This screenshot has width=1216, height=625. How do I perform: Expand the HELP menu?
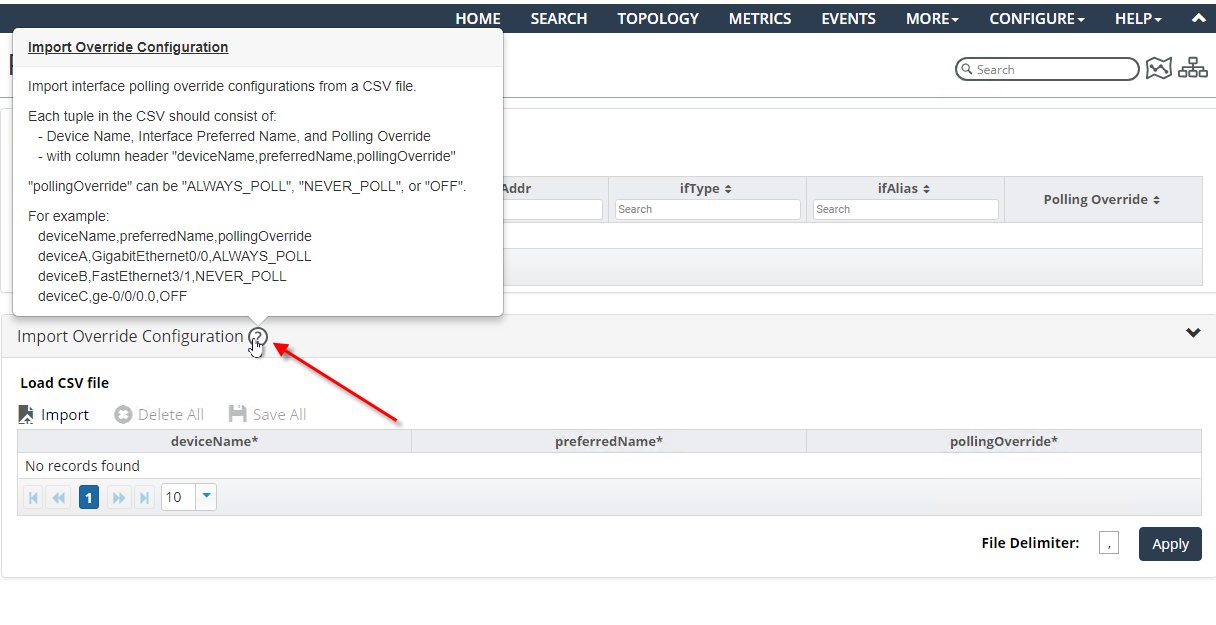(x=1138, y=18)
